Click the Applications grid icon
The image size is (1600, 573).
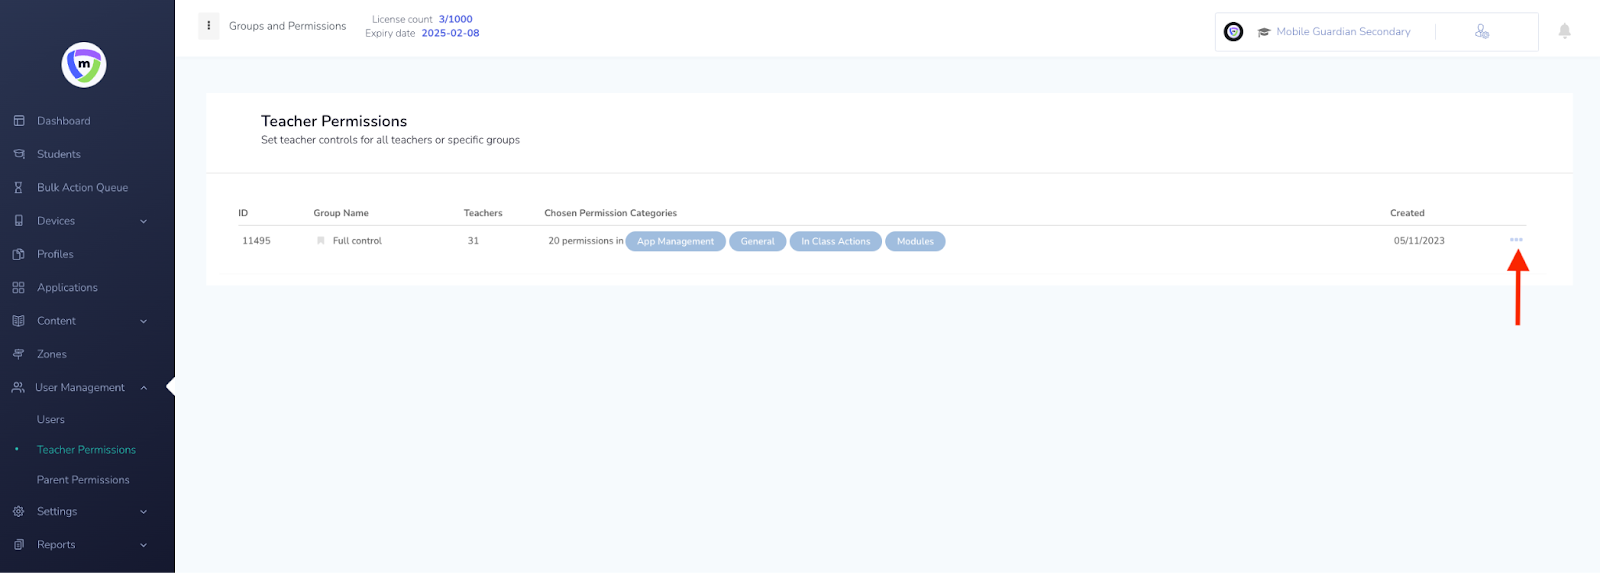18,287
